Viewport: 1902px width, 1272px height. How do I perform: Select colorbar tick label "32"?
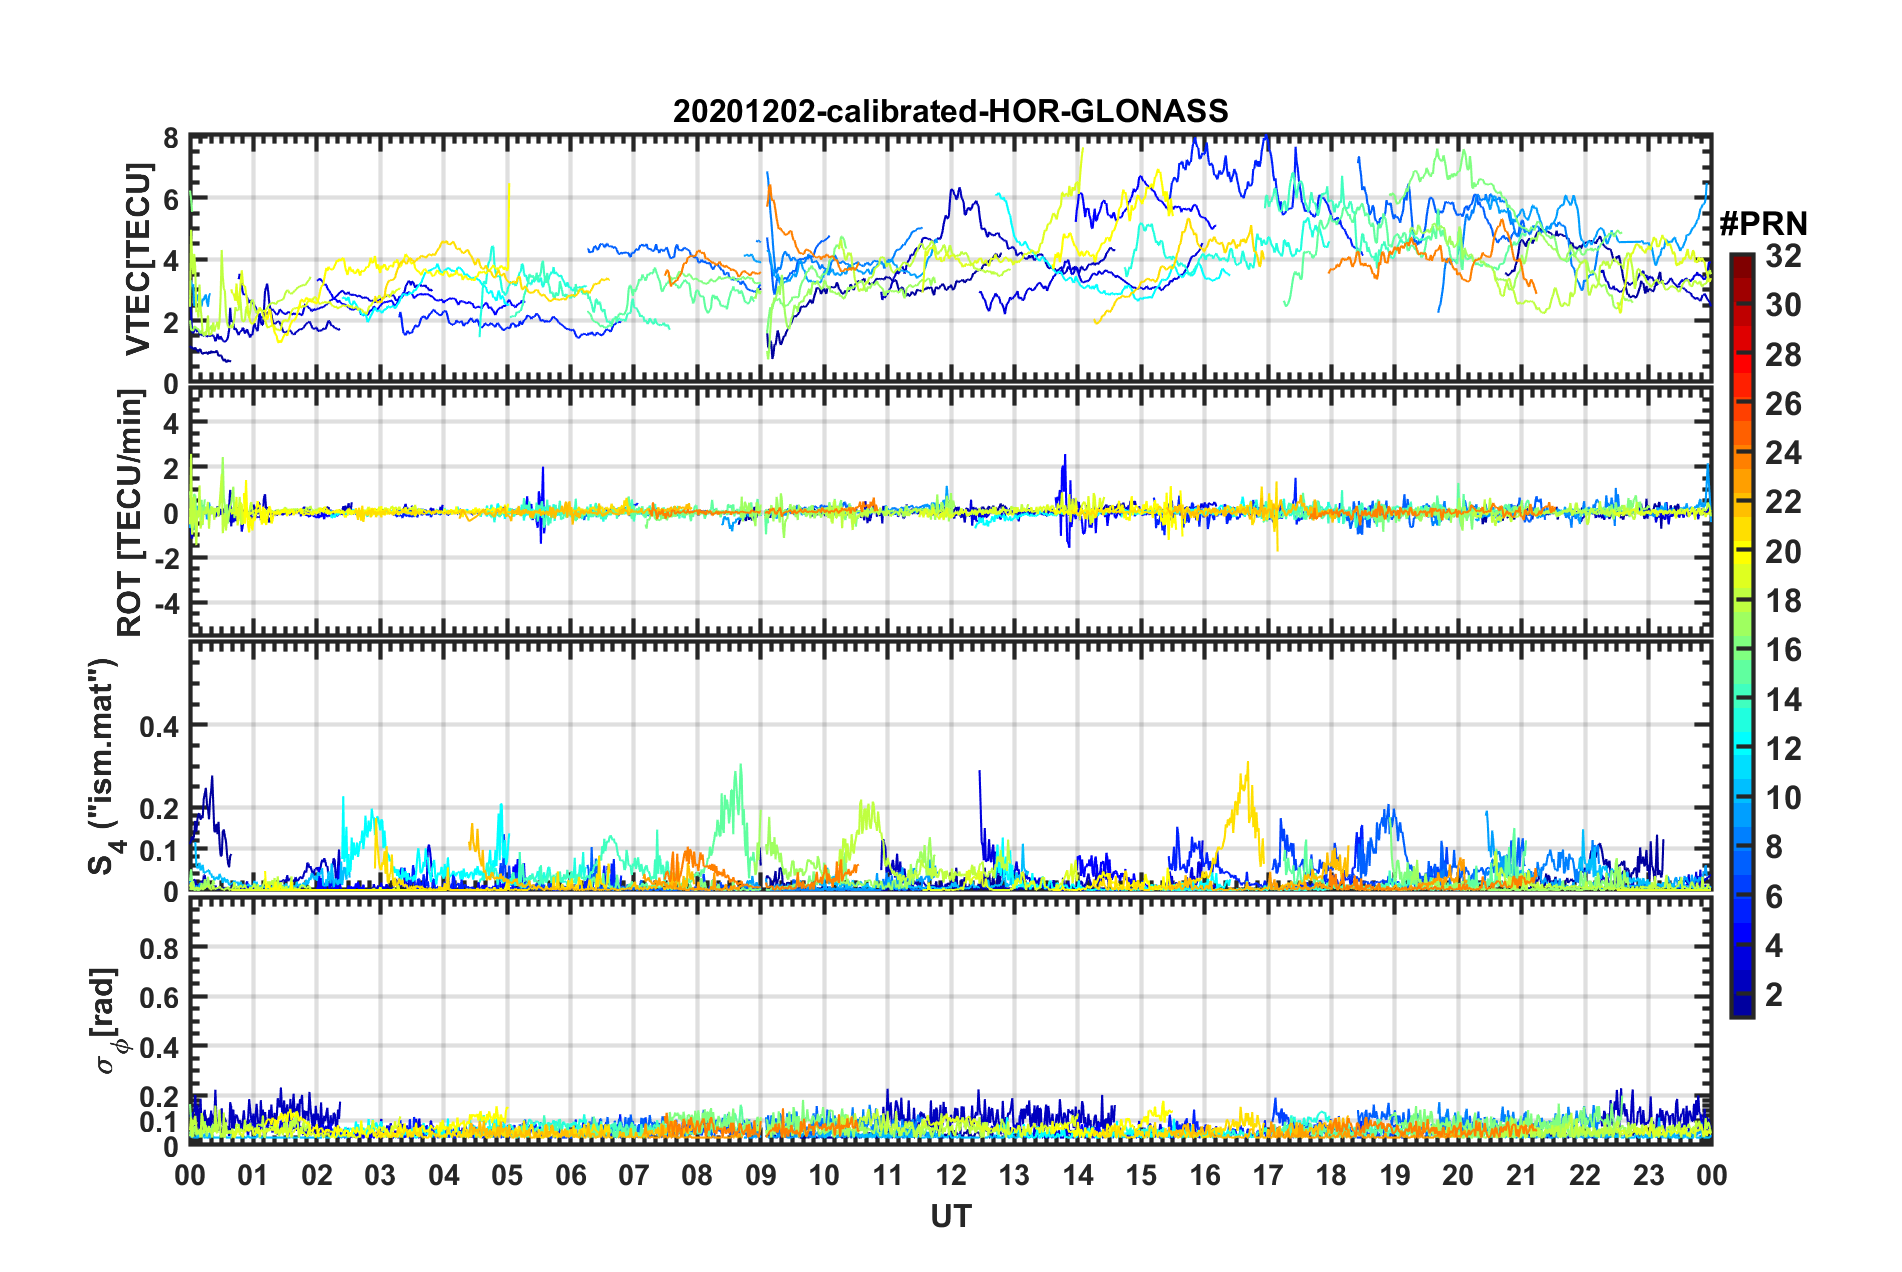click(1783, 257)
